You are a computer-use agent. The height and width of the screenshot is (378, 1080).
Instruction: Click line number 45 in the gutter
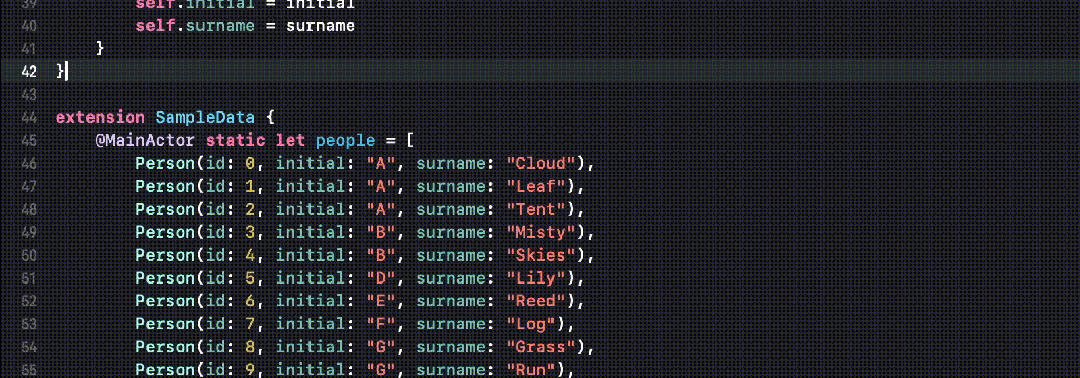click(29, 140)
